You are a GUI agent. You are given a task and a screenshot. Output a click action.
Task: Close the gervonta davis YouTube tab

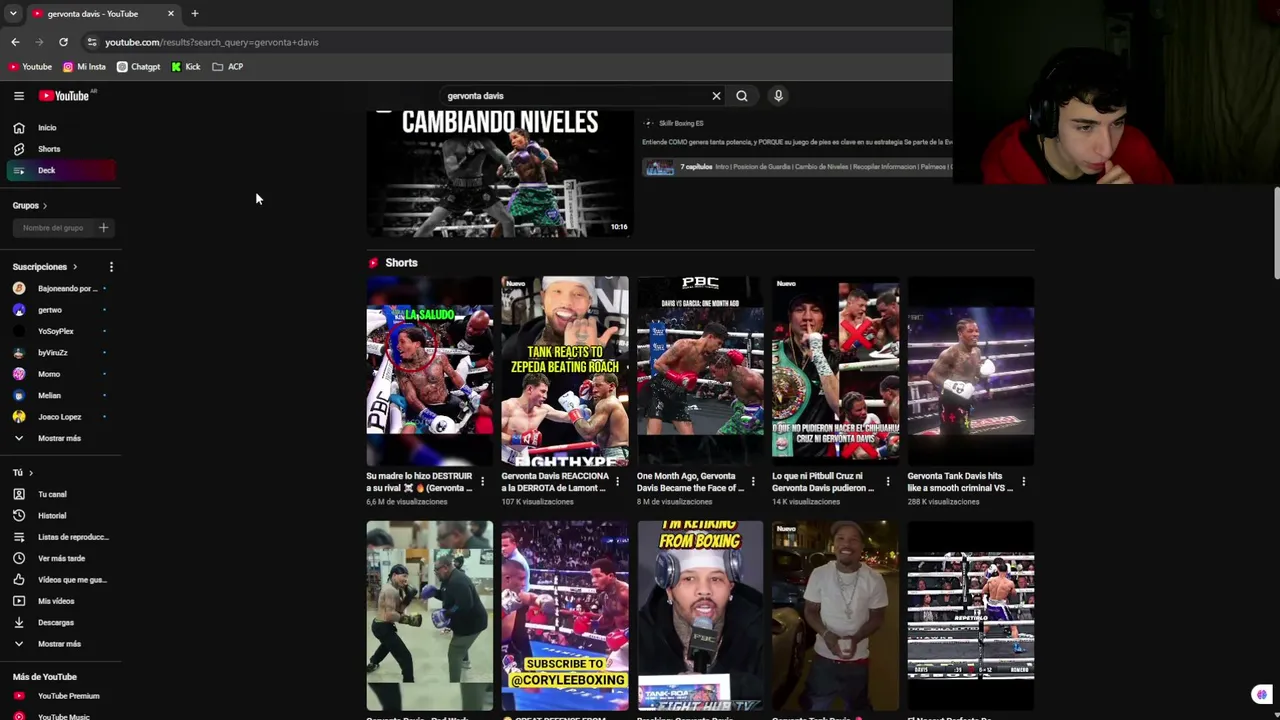171,14
